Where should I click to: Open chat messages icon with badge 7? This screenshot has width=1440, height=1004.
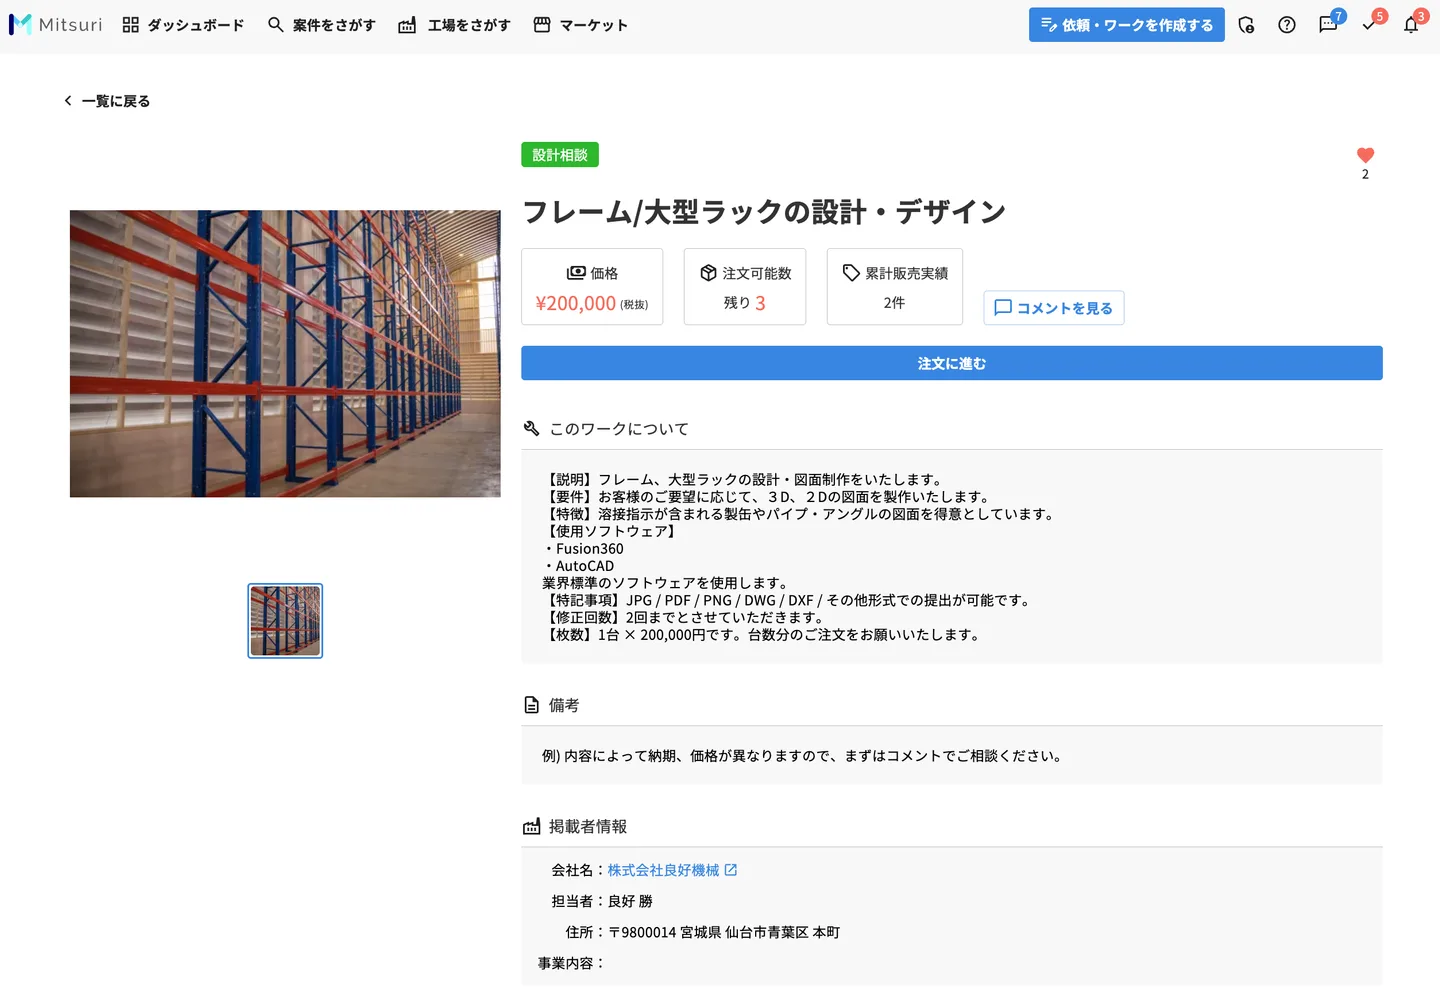(x=1329, y=24)
